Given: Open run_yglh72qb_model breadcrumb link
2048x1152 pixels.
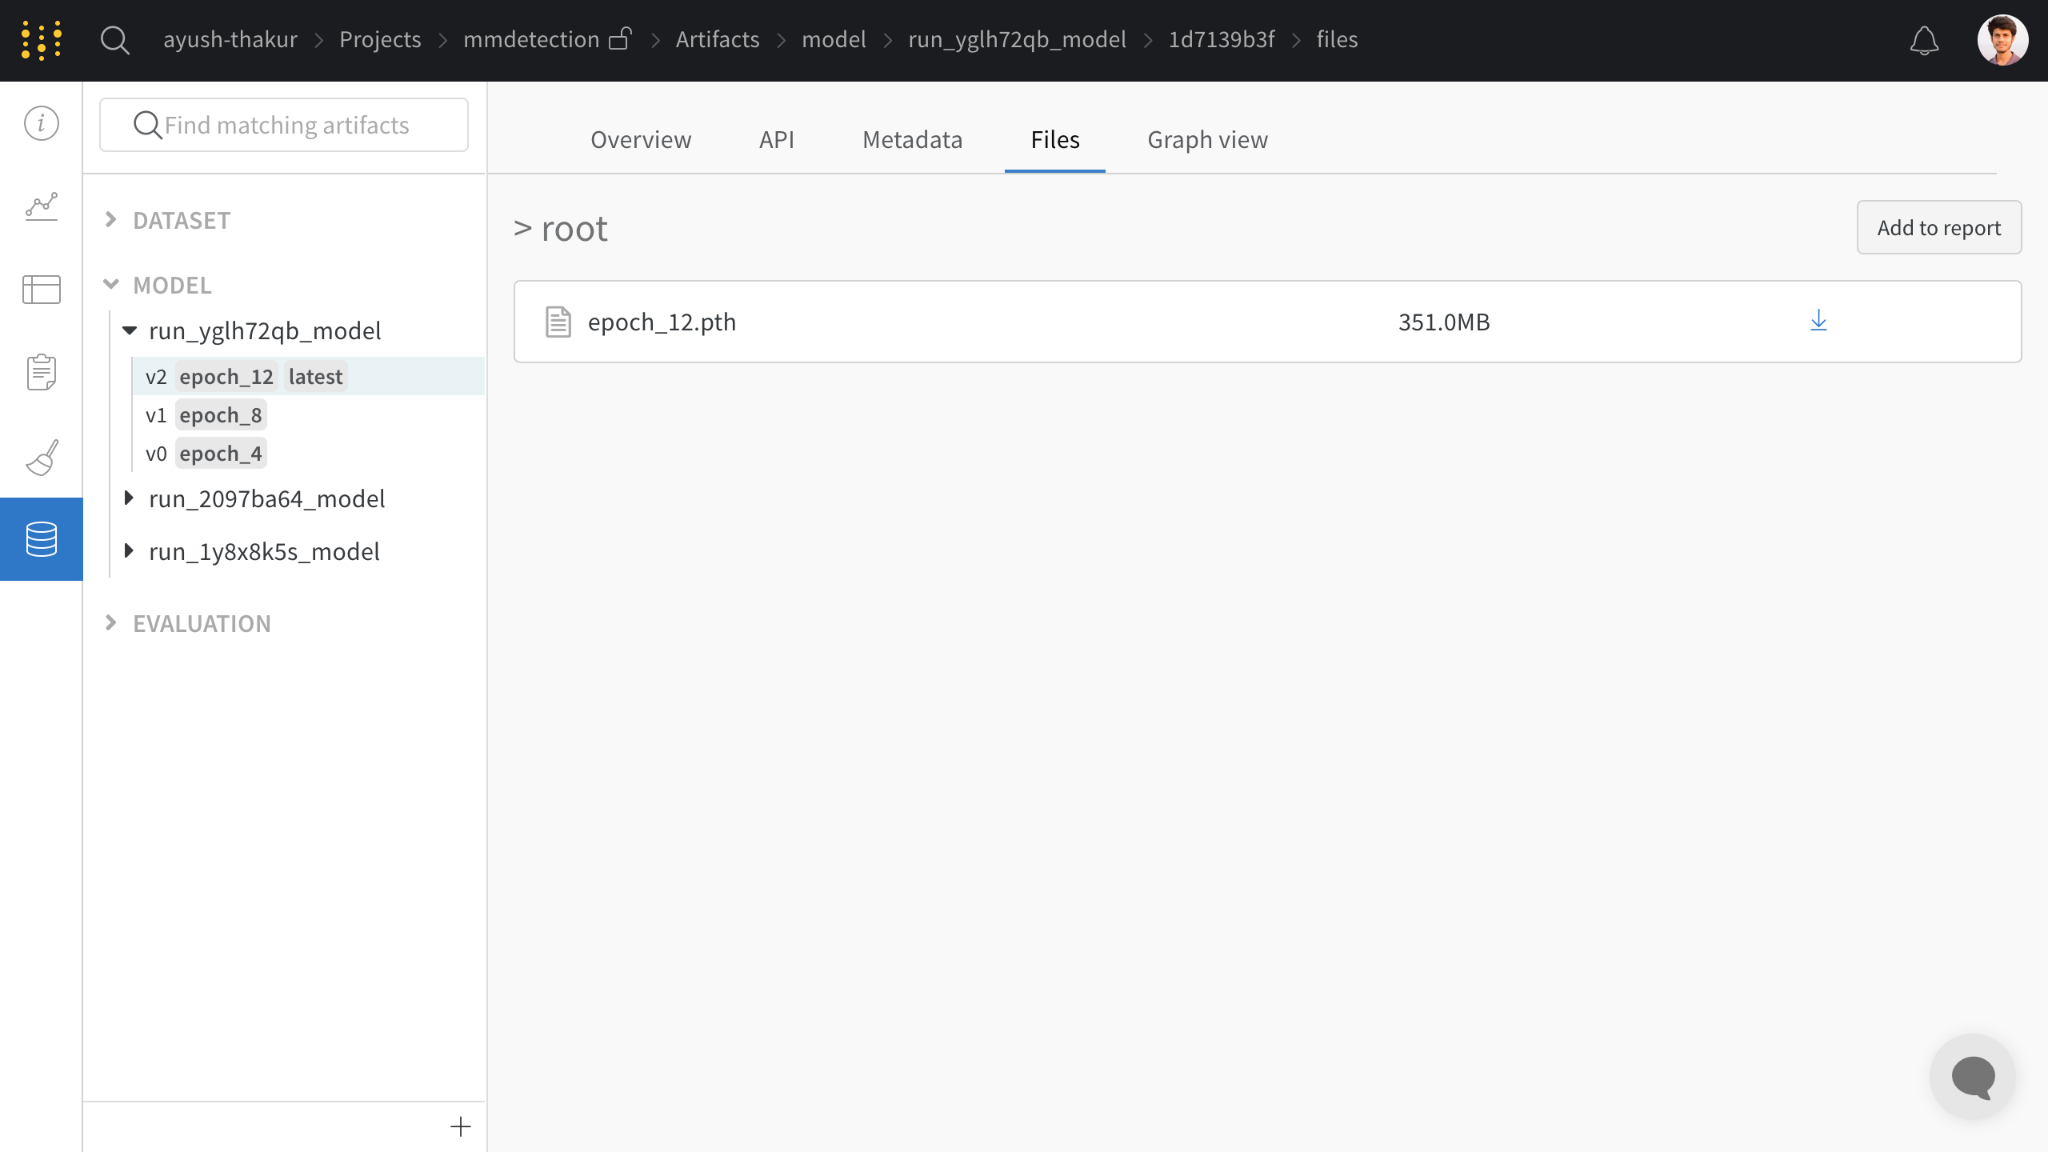Looking at the screenshot, I should (1017, 39).
